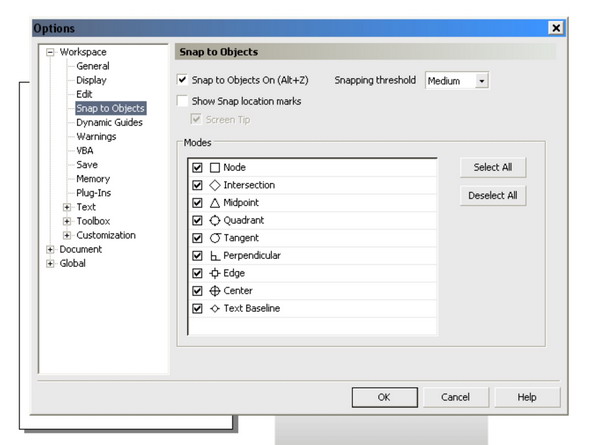Click the Text Baseline snap icon
Image resolution: width=600 pixels, height=445 pixels.
[215, 308]
